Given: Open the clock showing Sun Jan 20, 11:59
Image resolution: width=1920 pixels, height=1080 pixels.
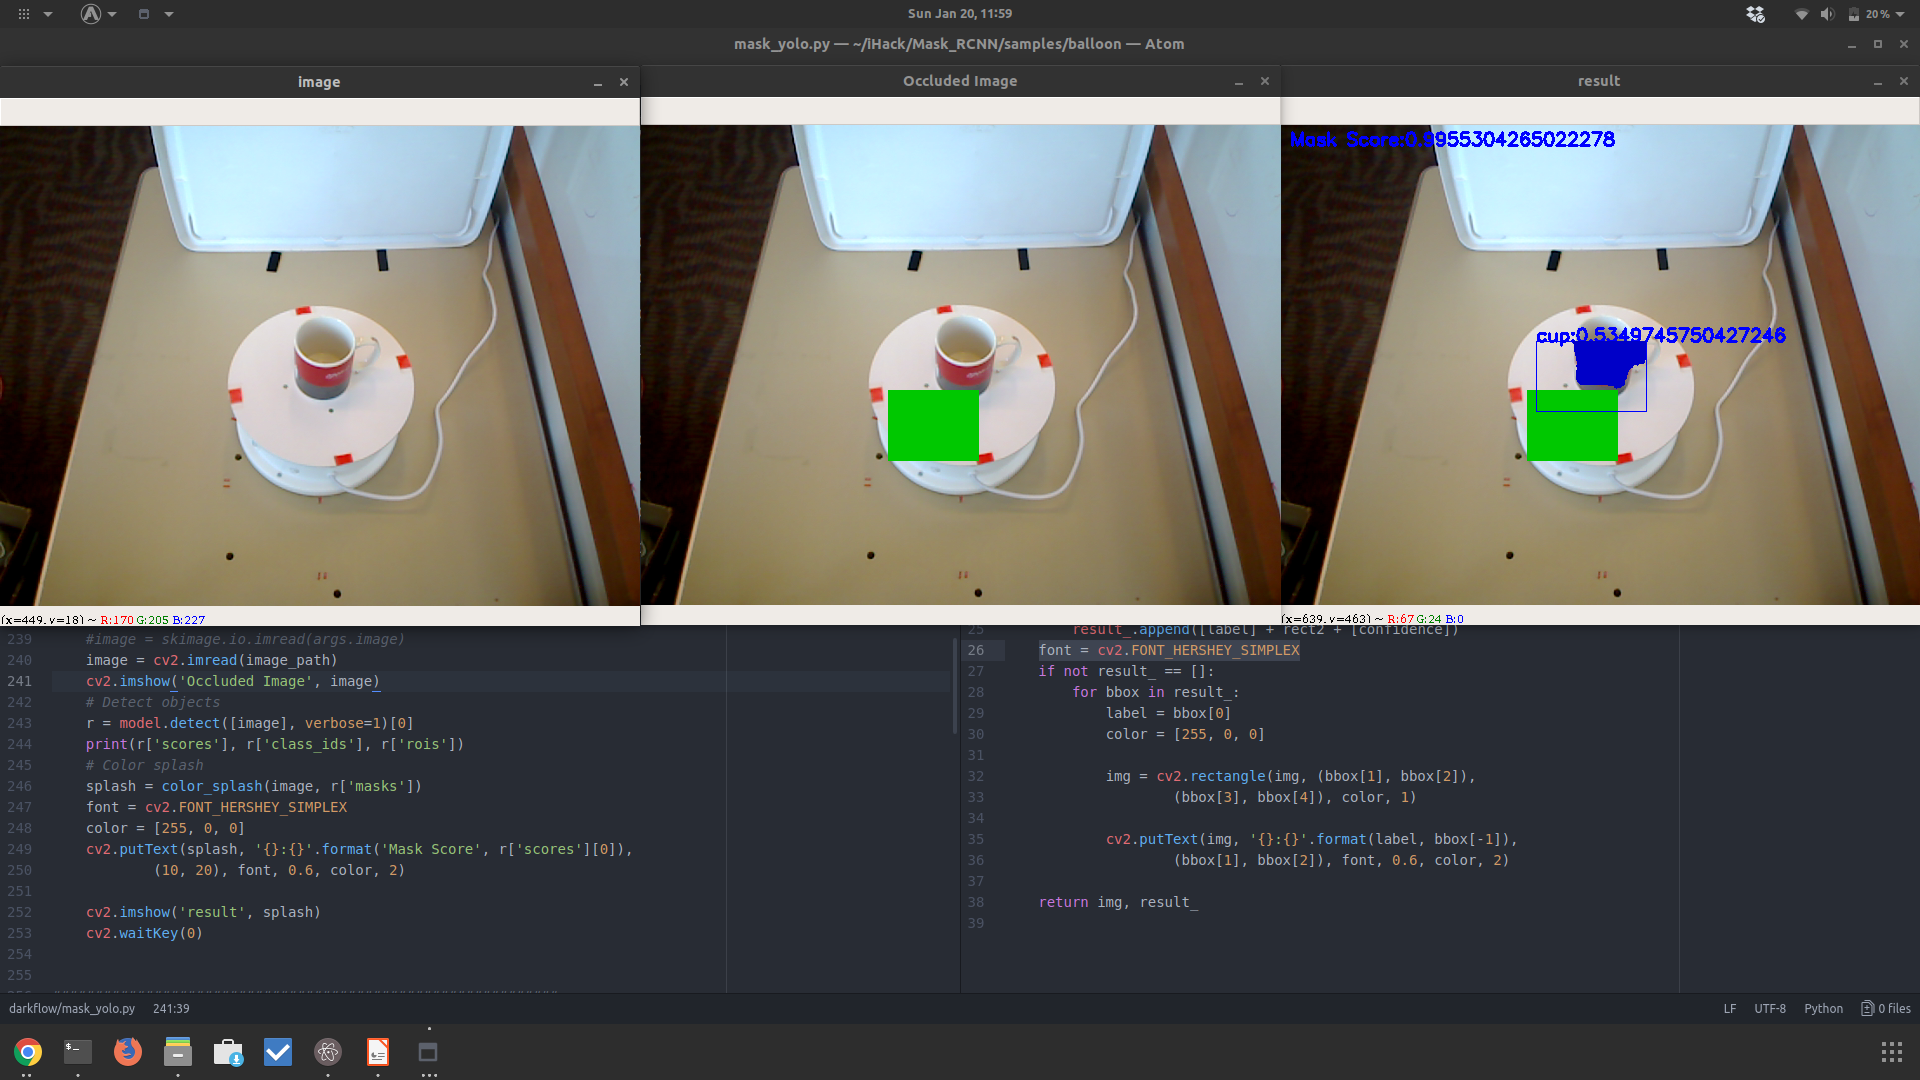Looking at the screenshot, I should point(959,14).
